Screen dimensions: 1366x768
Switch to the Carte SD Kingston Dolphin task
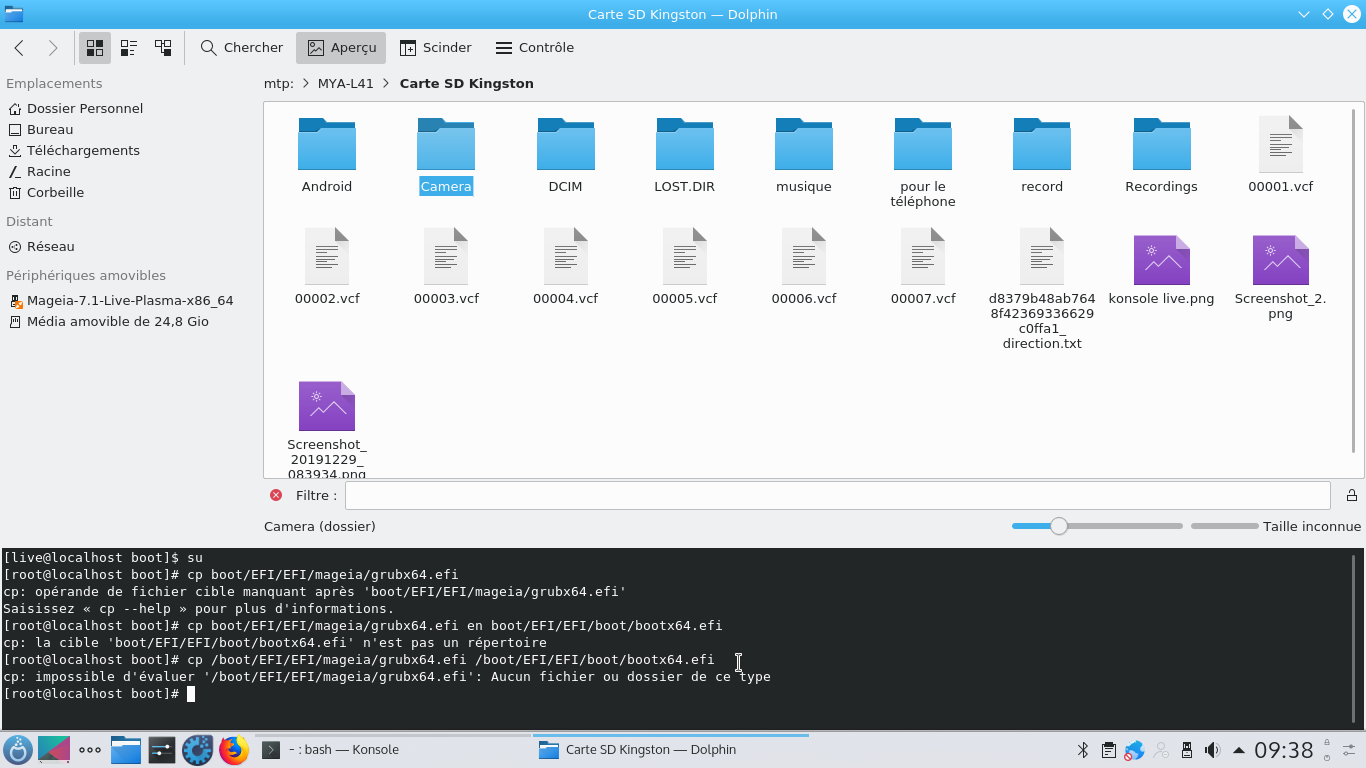click(671, 750)
